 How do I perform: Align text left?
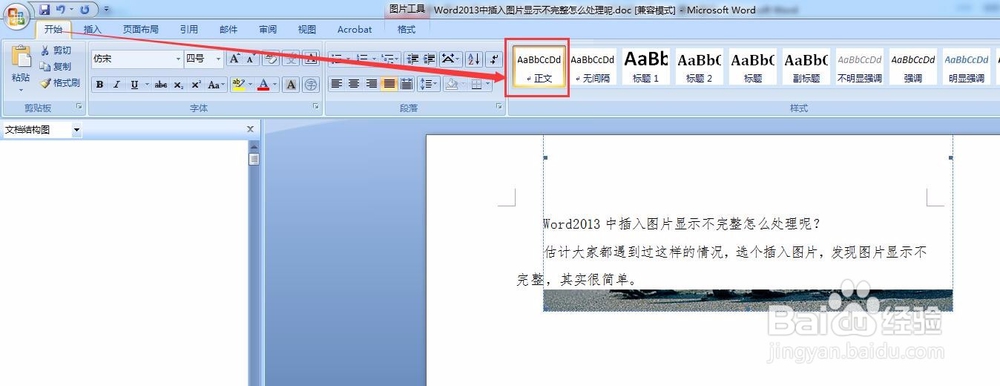[x=337, y=84]
